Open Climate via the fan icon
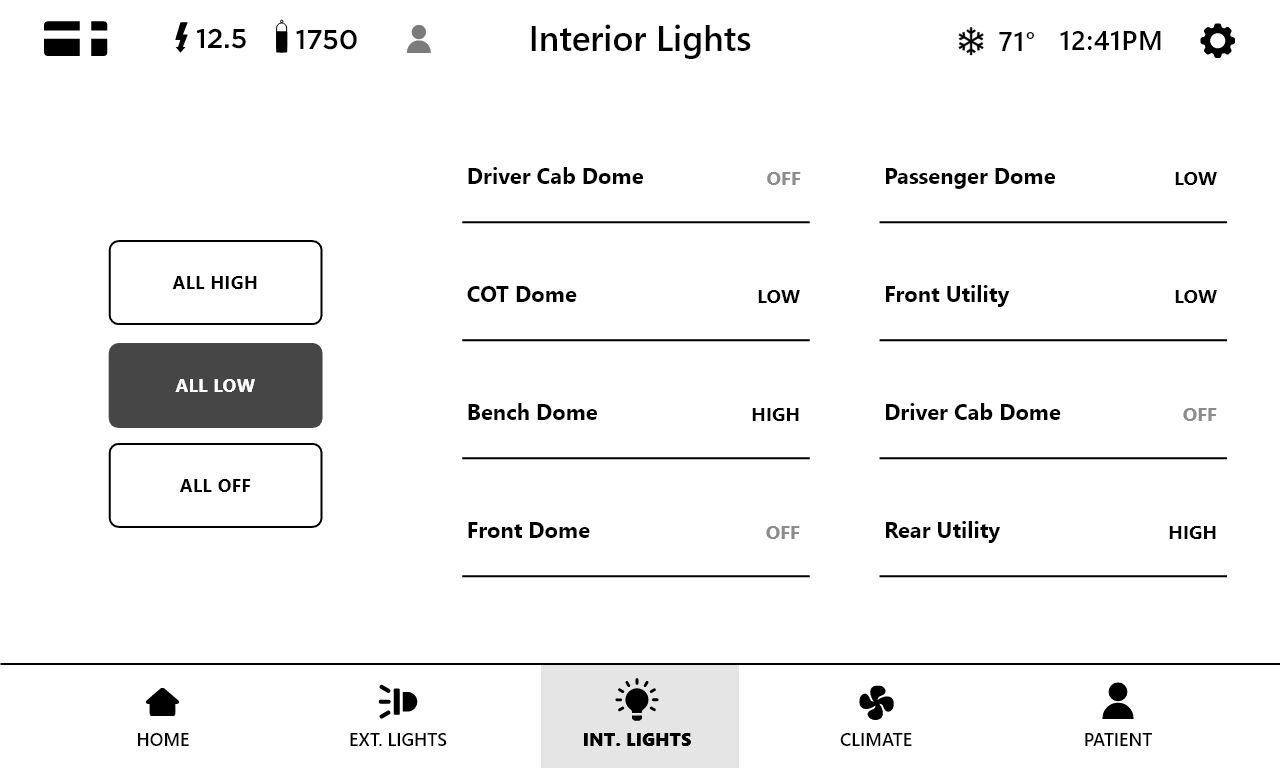Image resolution: width=1280 pixels, height=768 pixels. click(x=876, y=716)
